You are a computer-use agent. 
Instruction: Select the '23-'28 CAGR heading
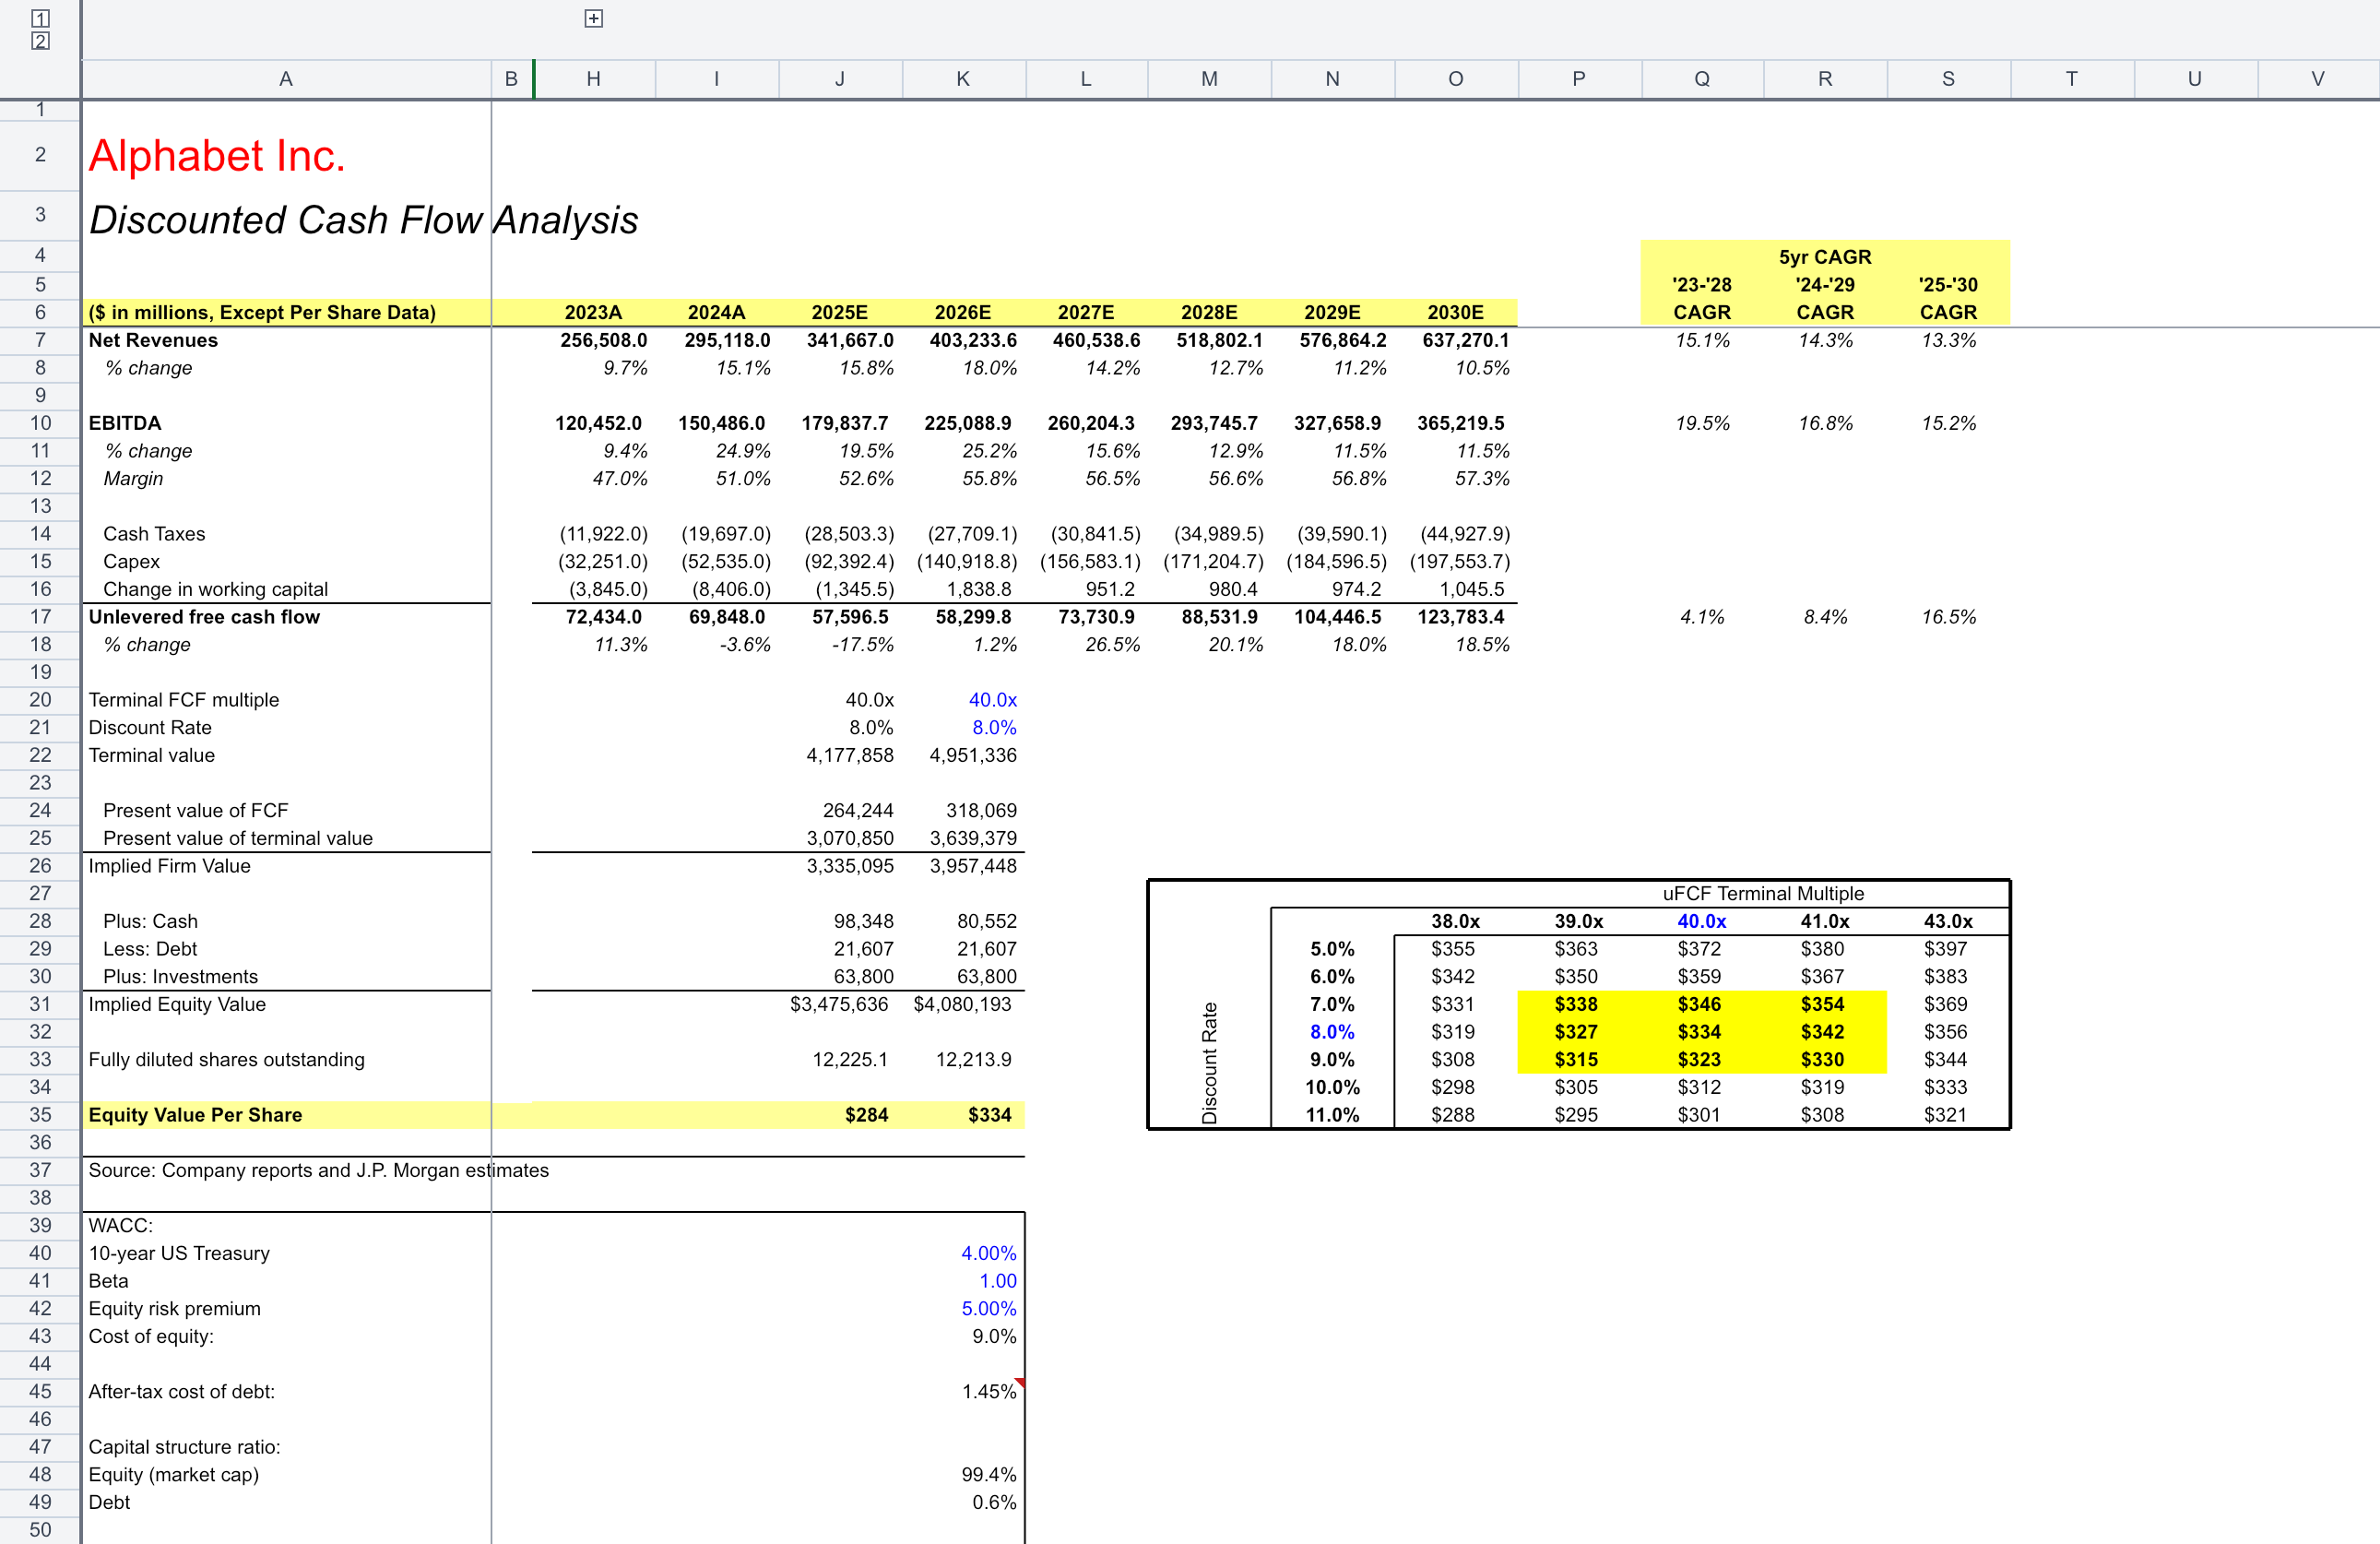click(1702, 299)
